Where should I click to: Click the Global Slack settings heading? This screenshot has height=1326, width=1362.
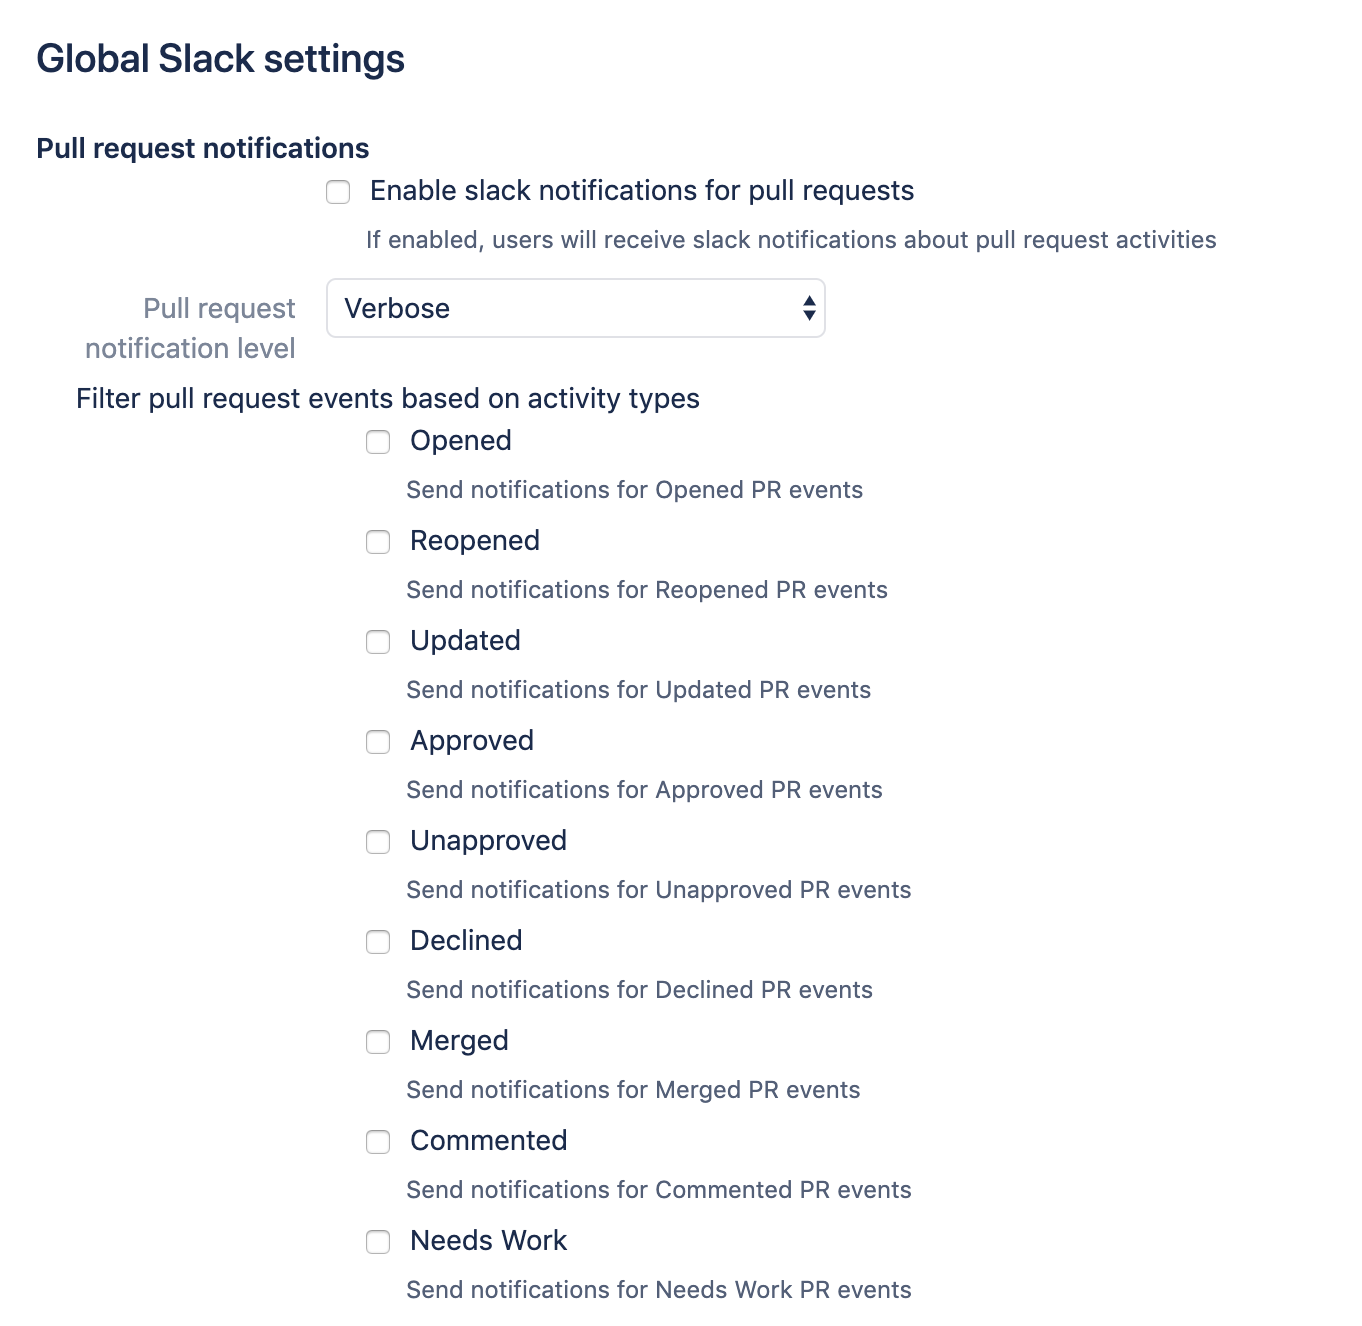(x=221, y=59)
